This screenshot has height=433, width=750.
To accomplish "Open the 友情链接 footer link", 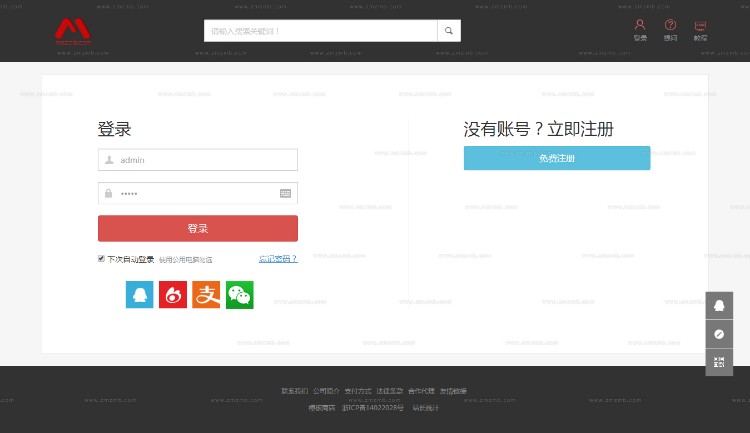I will click(453, 391).
